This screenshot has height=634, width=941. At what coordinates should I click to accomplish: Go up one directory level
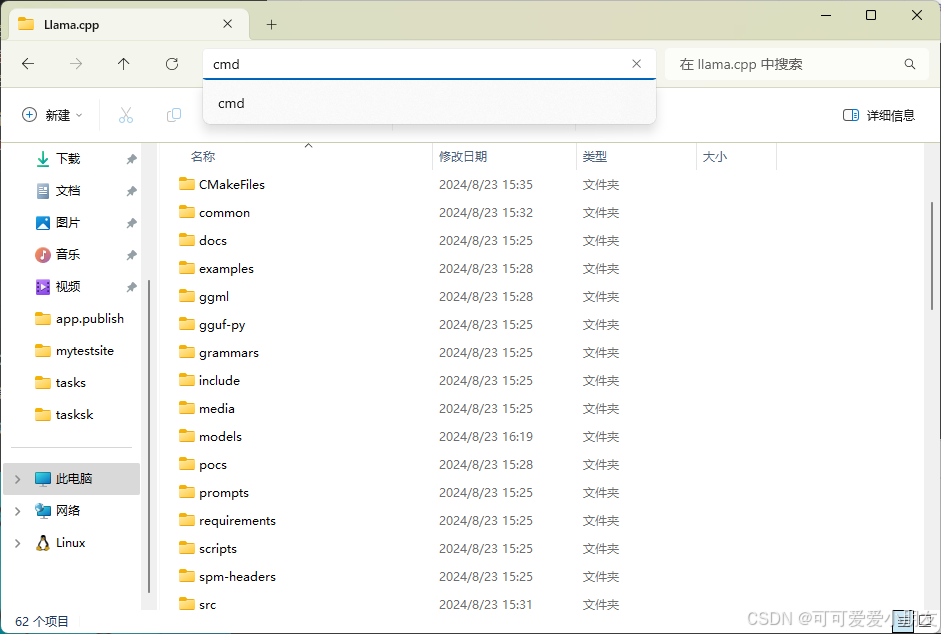[124, 64]
